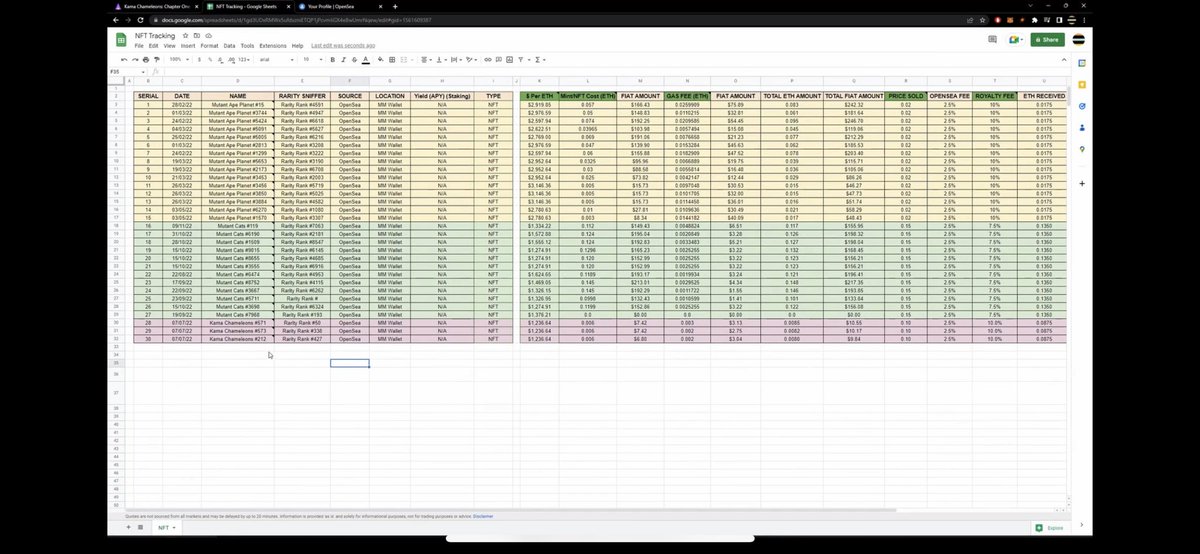
Task: Click the Share button
Action: point(1046,40)
